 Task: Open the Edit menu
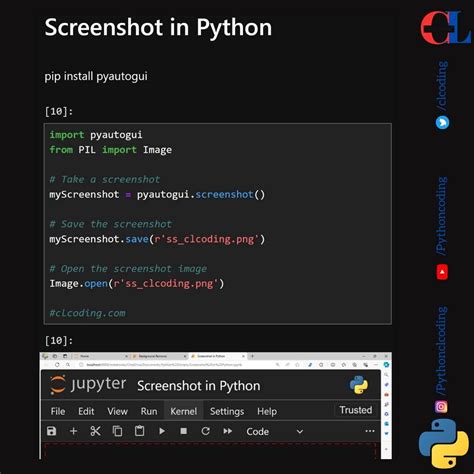[86, 411]
